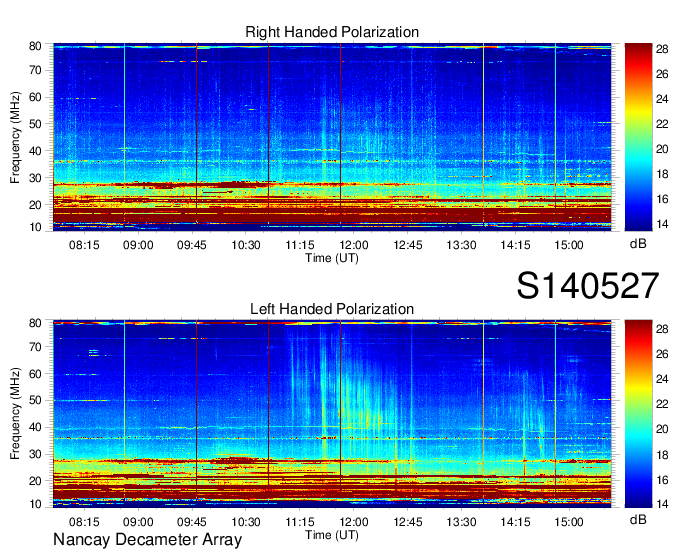Screen dimensions: 680x552
Task: Click the 14:15 time tick of Right Handed plot
Action: 515,245
